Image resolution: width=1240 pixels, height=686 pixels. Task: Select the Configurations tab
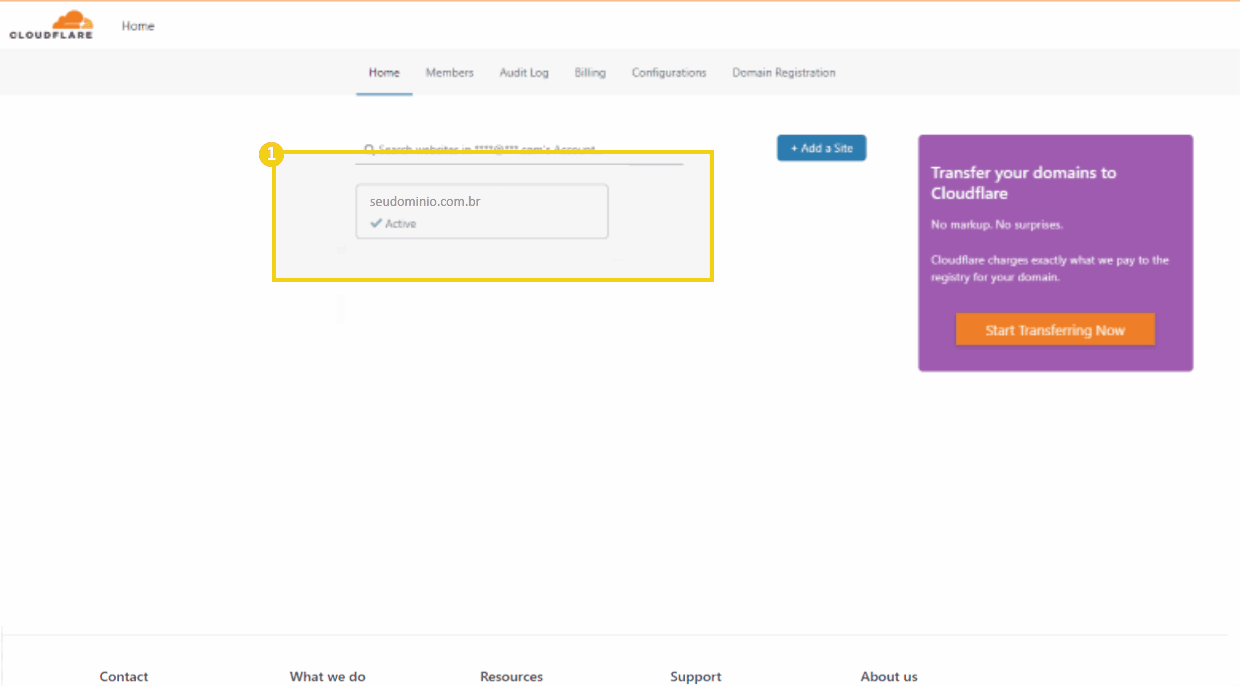pos(669,73)
